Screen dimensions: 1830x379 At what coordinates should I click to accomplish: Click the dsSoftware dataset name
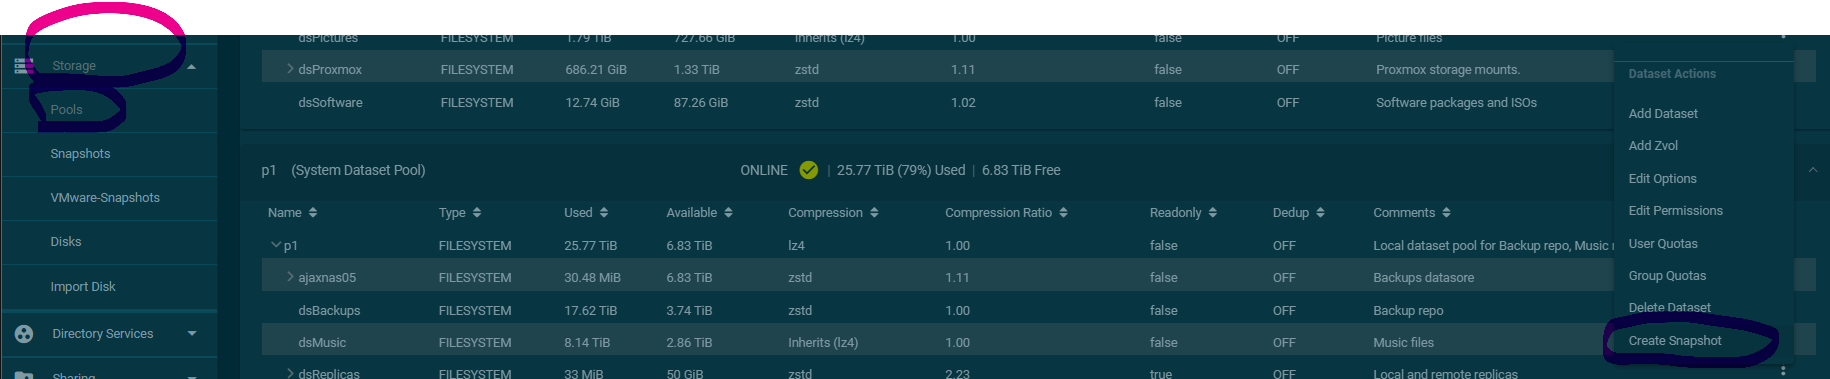point(330,103)
